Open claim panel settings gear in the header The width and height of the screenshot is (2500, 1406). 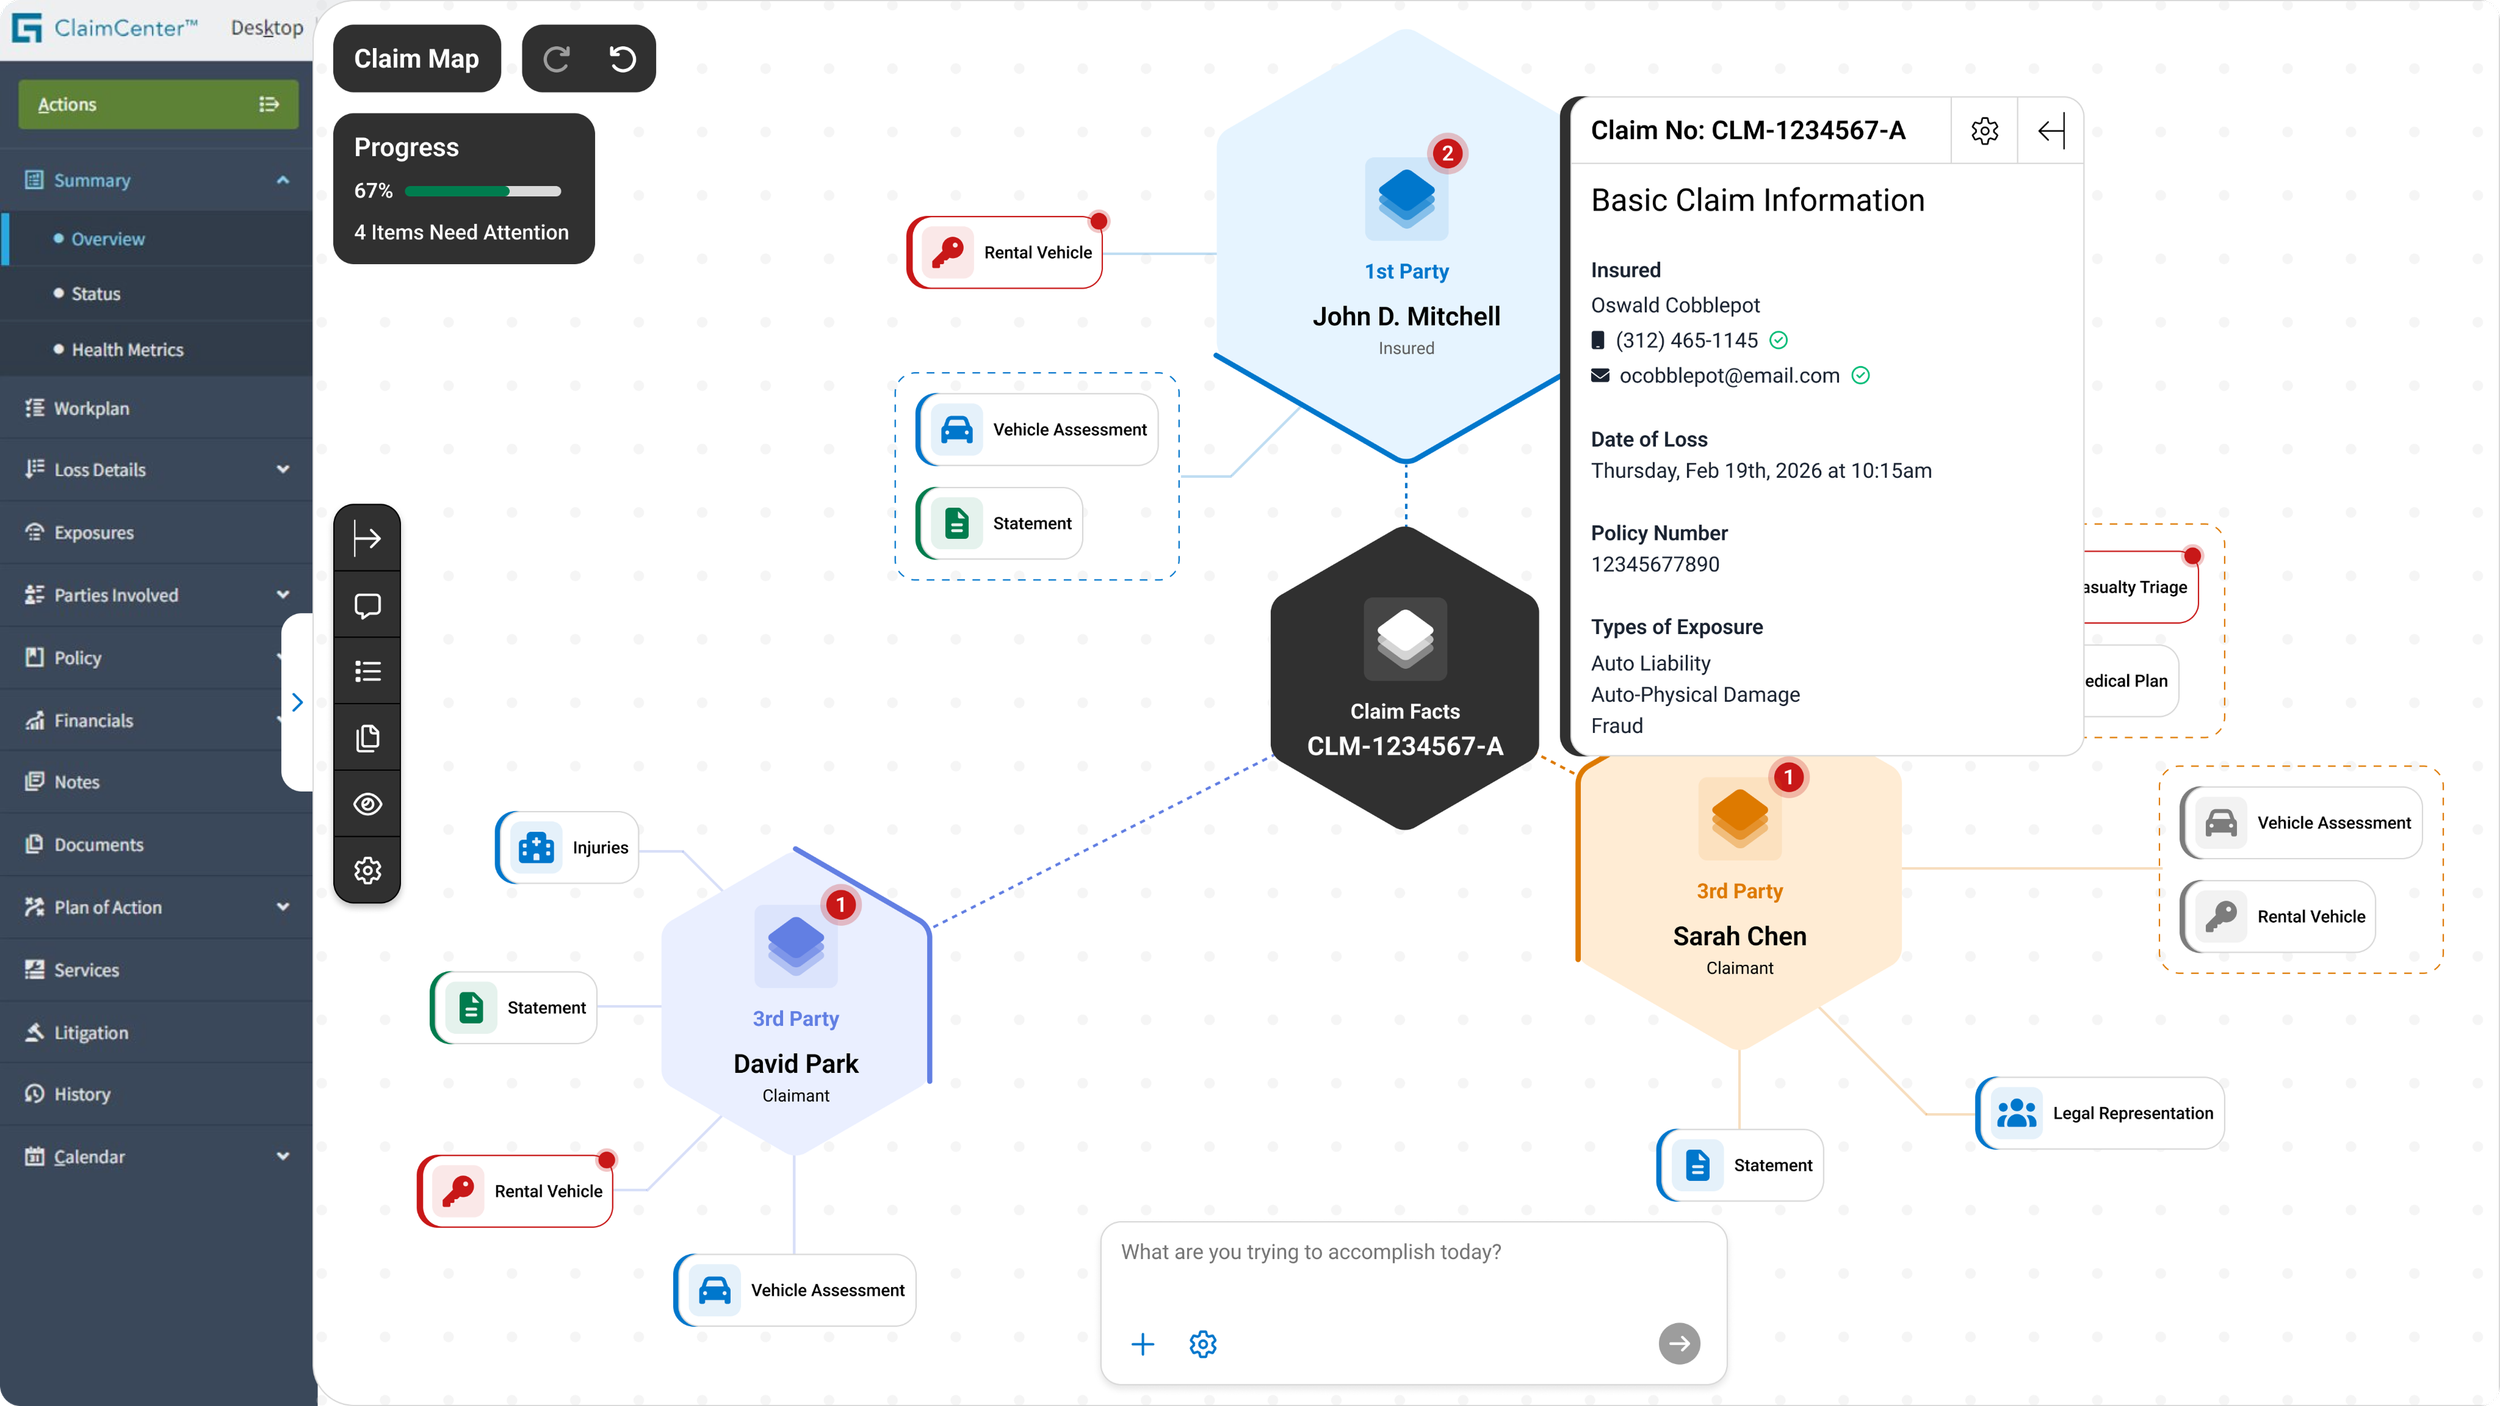pyautogui.click(x=1984, y=131)
